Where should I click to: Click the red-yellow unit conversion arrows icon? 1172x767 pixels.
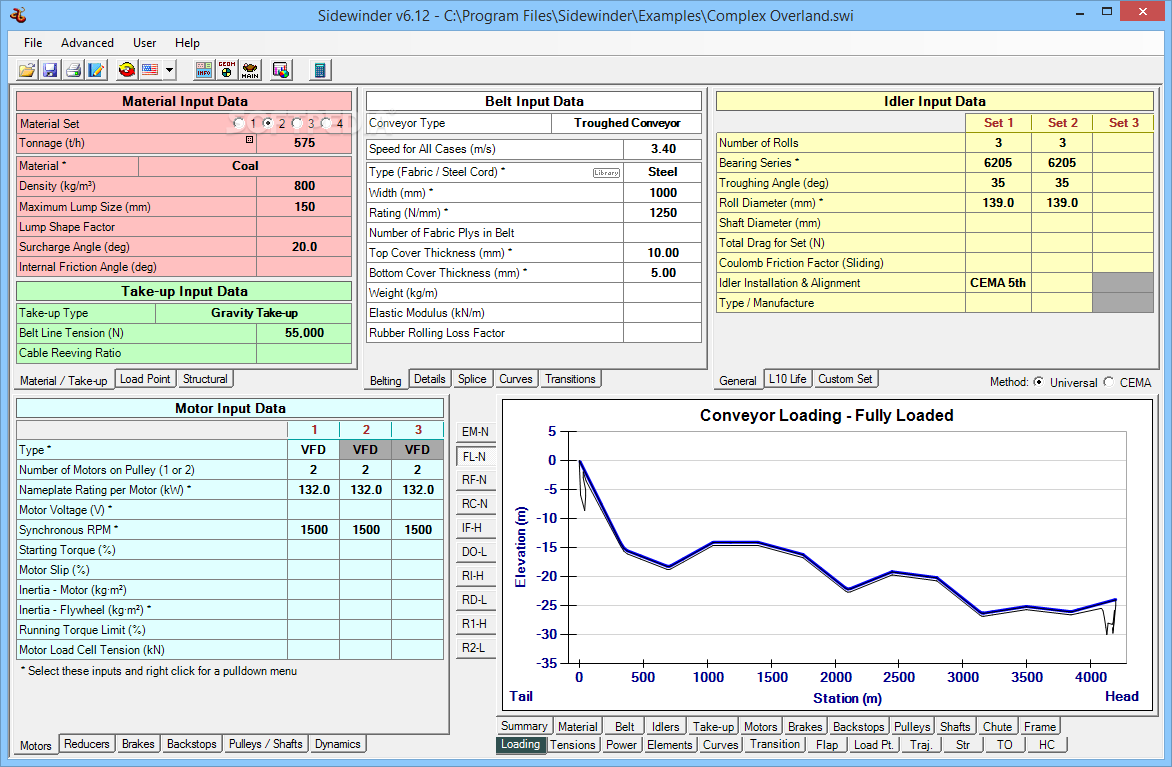click(127, 70)
